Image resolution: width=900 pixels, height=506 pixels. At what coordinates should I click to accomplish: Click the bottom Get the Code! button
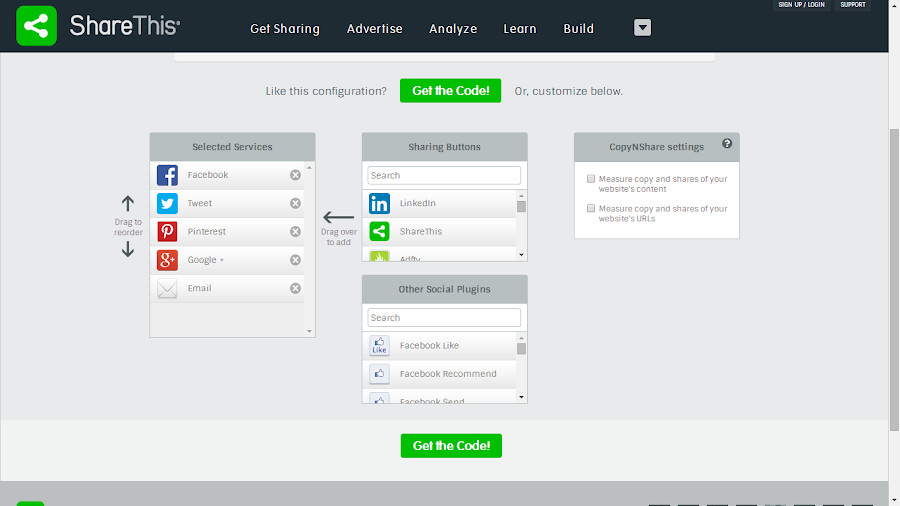tap(451, 446)
